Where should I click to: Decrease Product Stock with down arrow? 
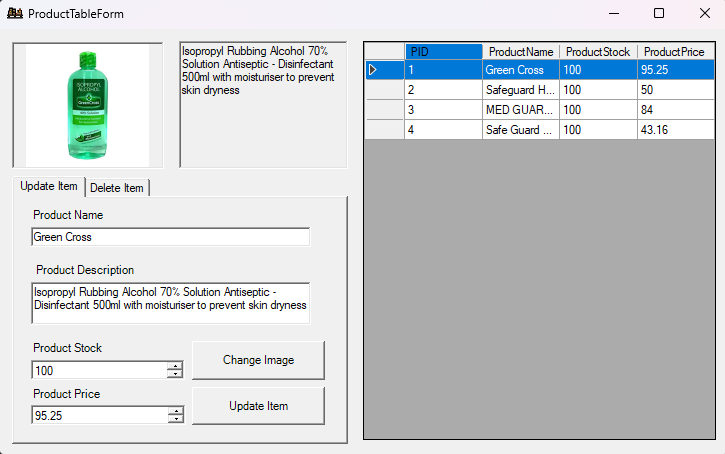(x=175, y=375)
